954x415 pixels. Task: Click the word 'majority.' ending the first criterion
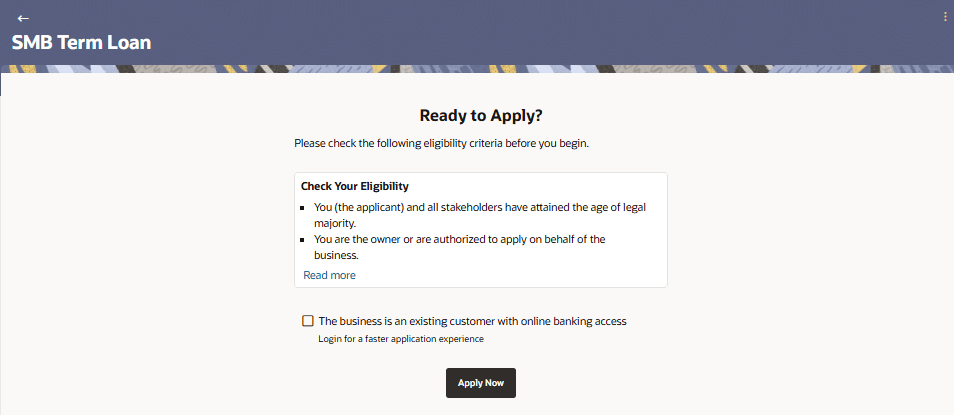335,224
